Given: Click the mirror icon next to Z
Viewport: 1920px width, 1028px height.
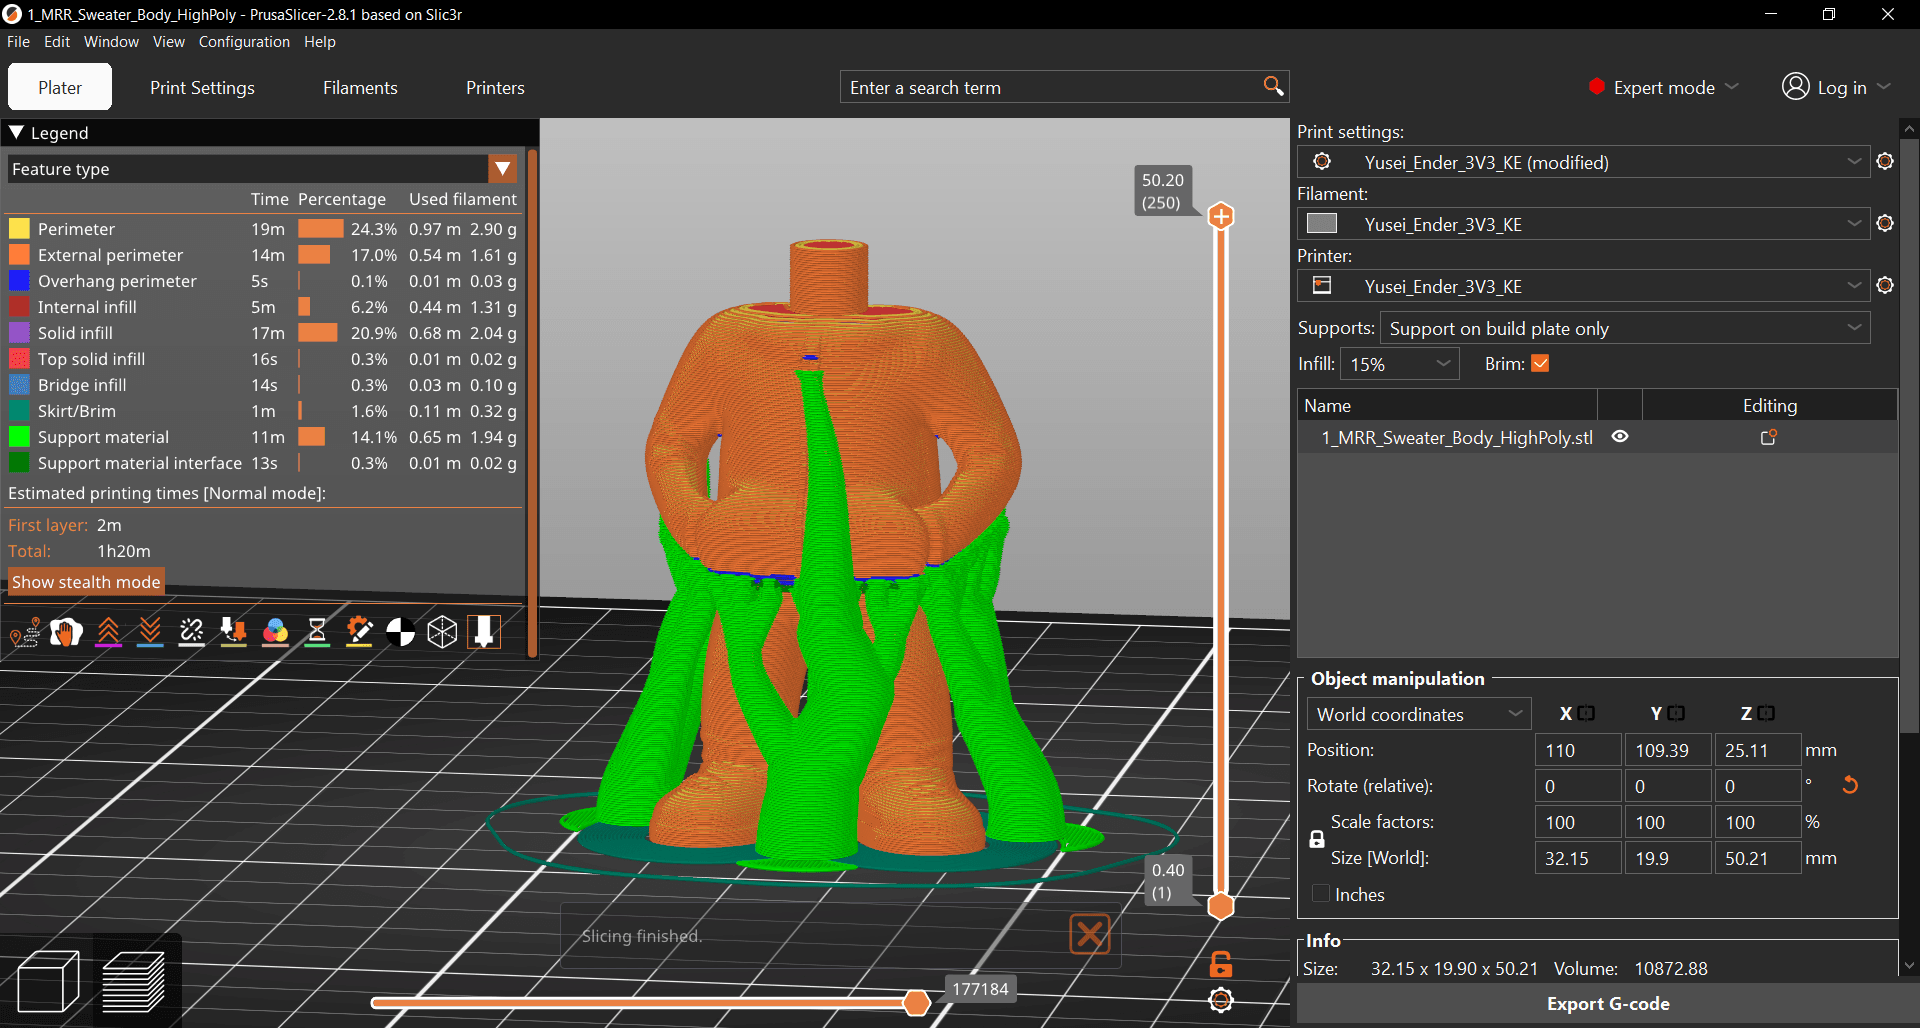Looking at the screenshot, I should (x=1766, y=713).
